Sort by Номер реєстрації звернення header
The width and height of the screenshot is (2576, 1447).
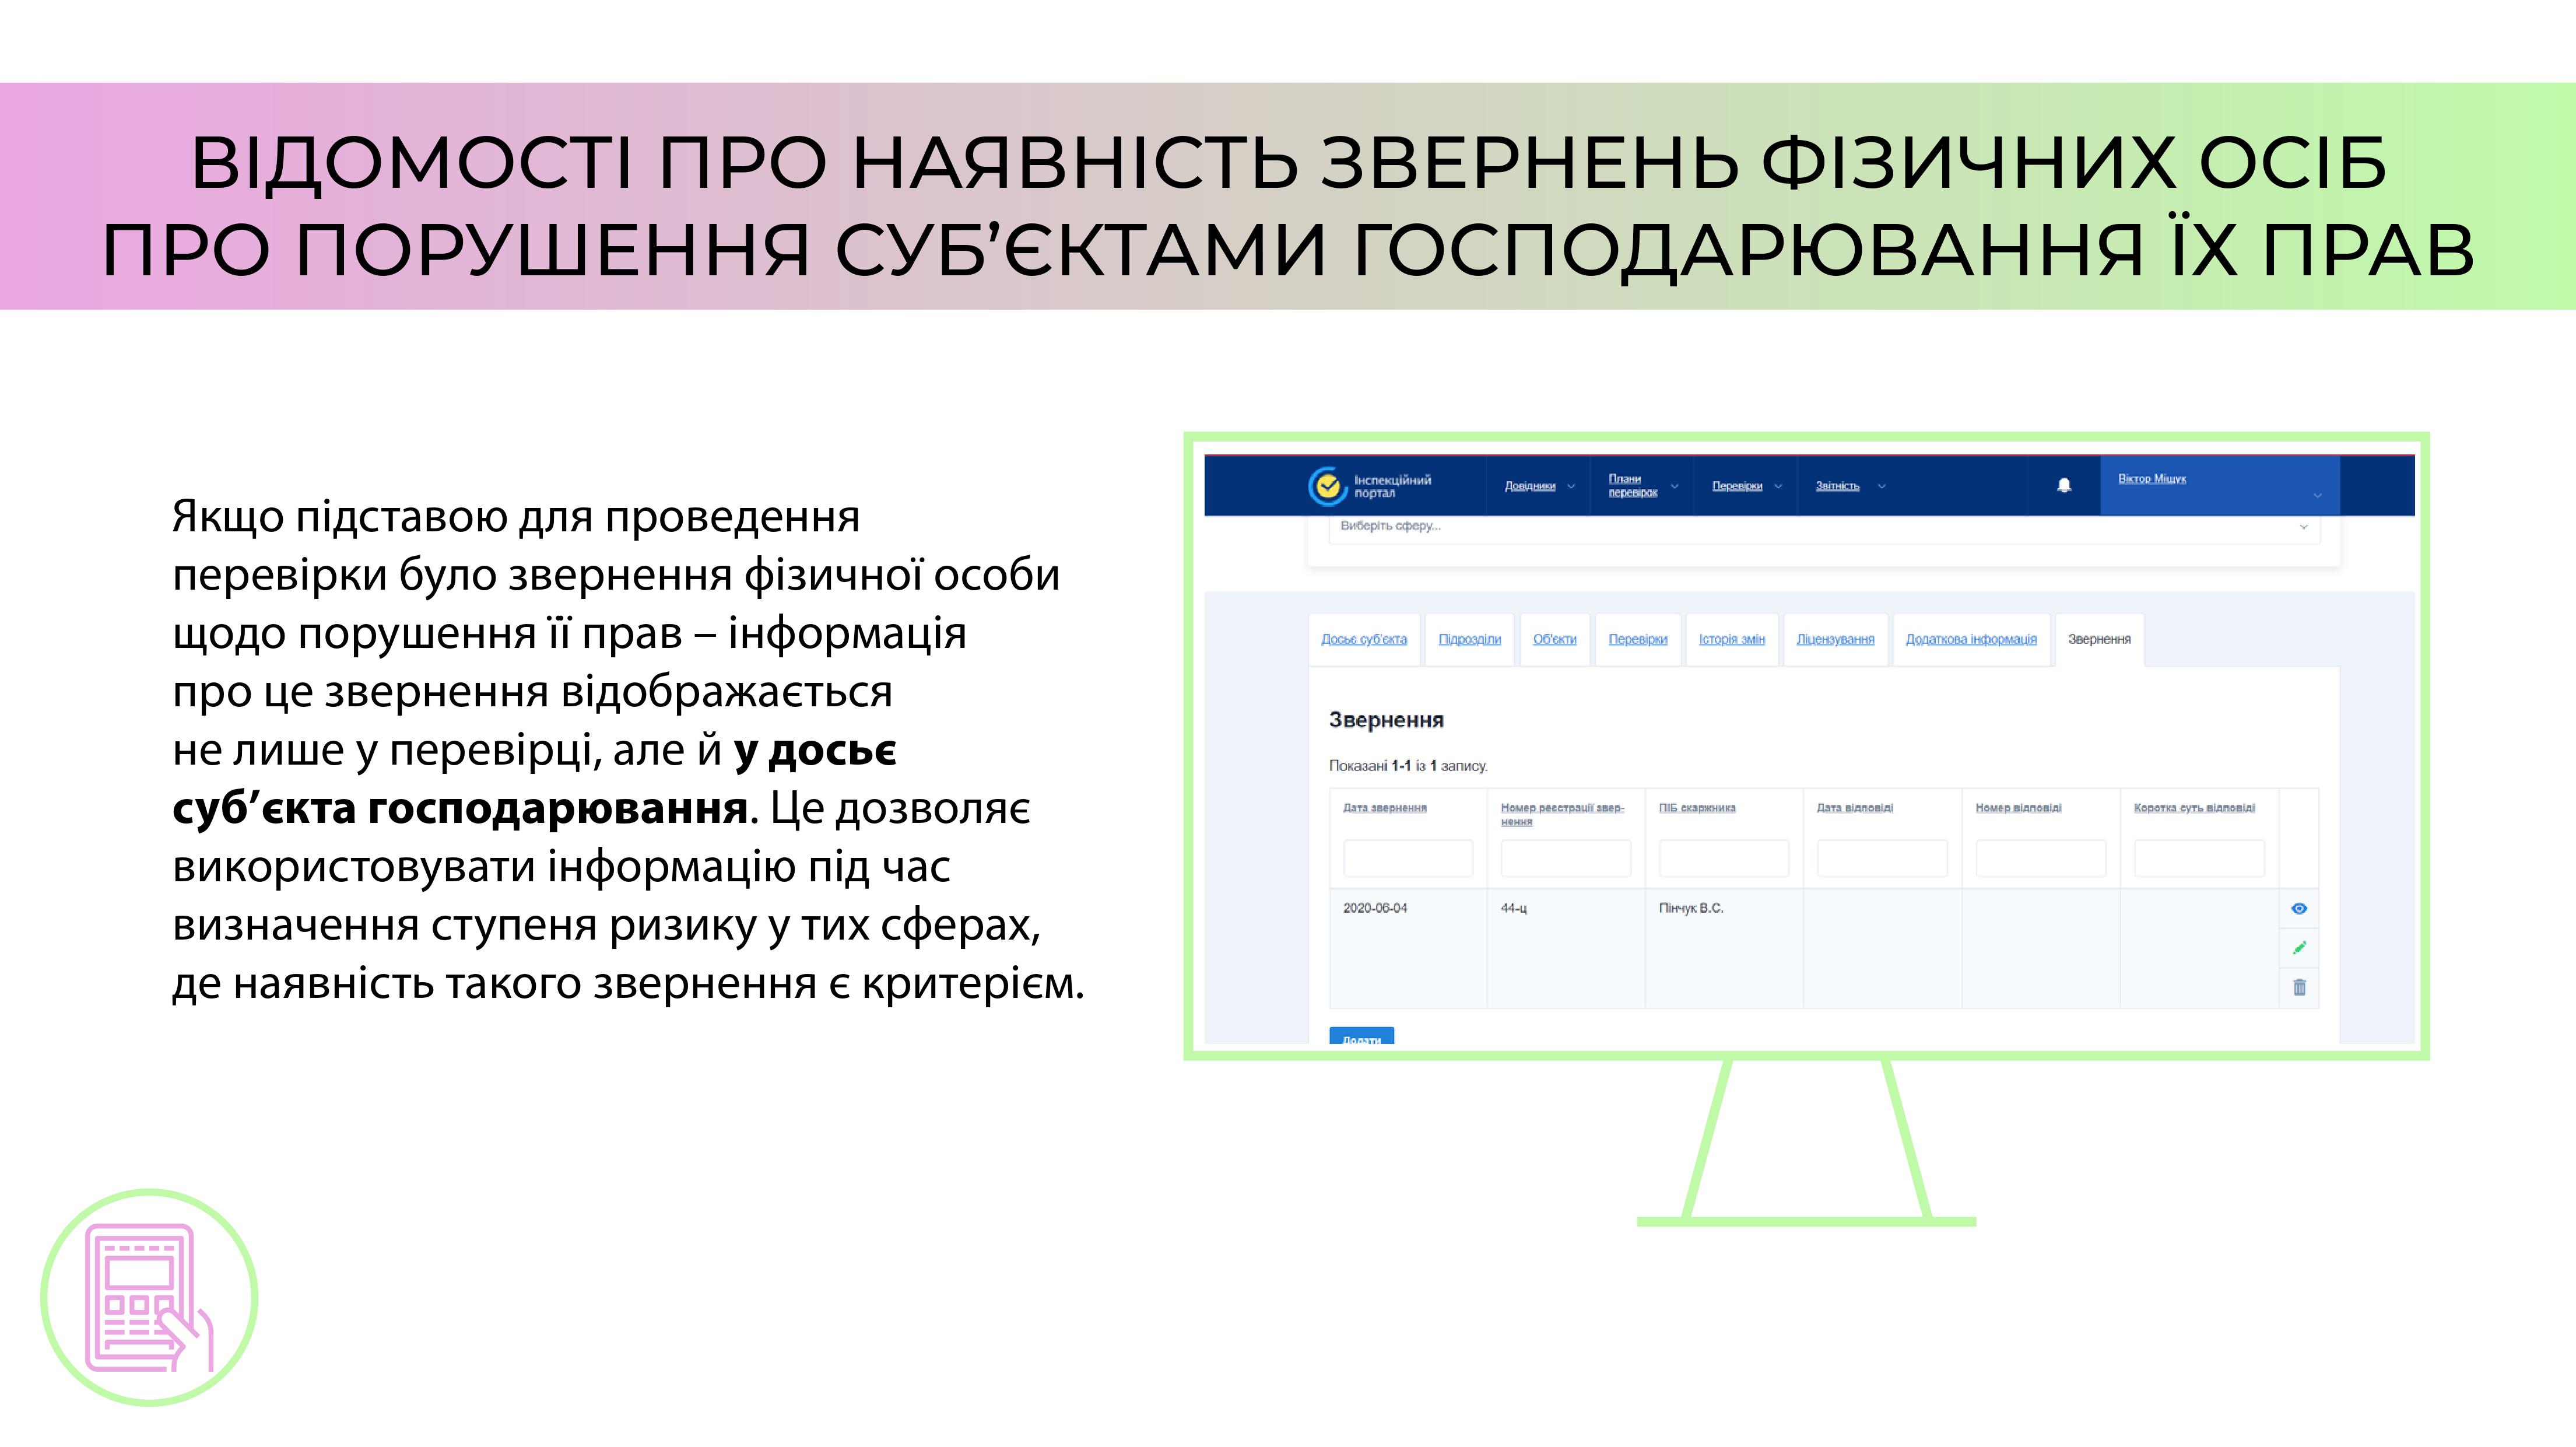point(1562,814)
